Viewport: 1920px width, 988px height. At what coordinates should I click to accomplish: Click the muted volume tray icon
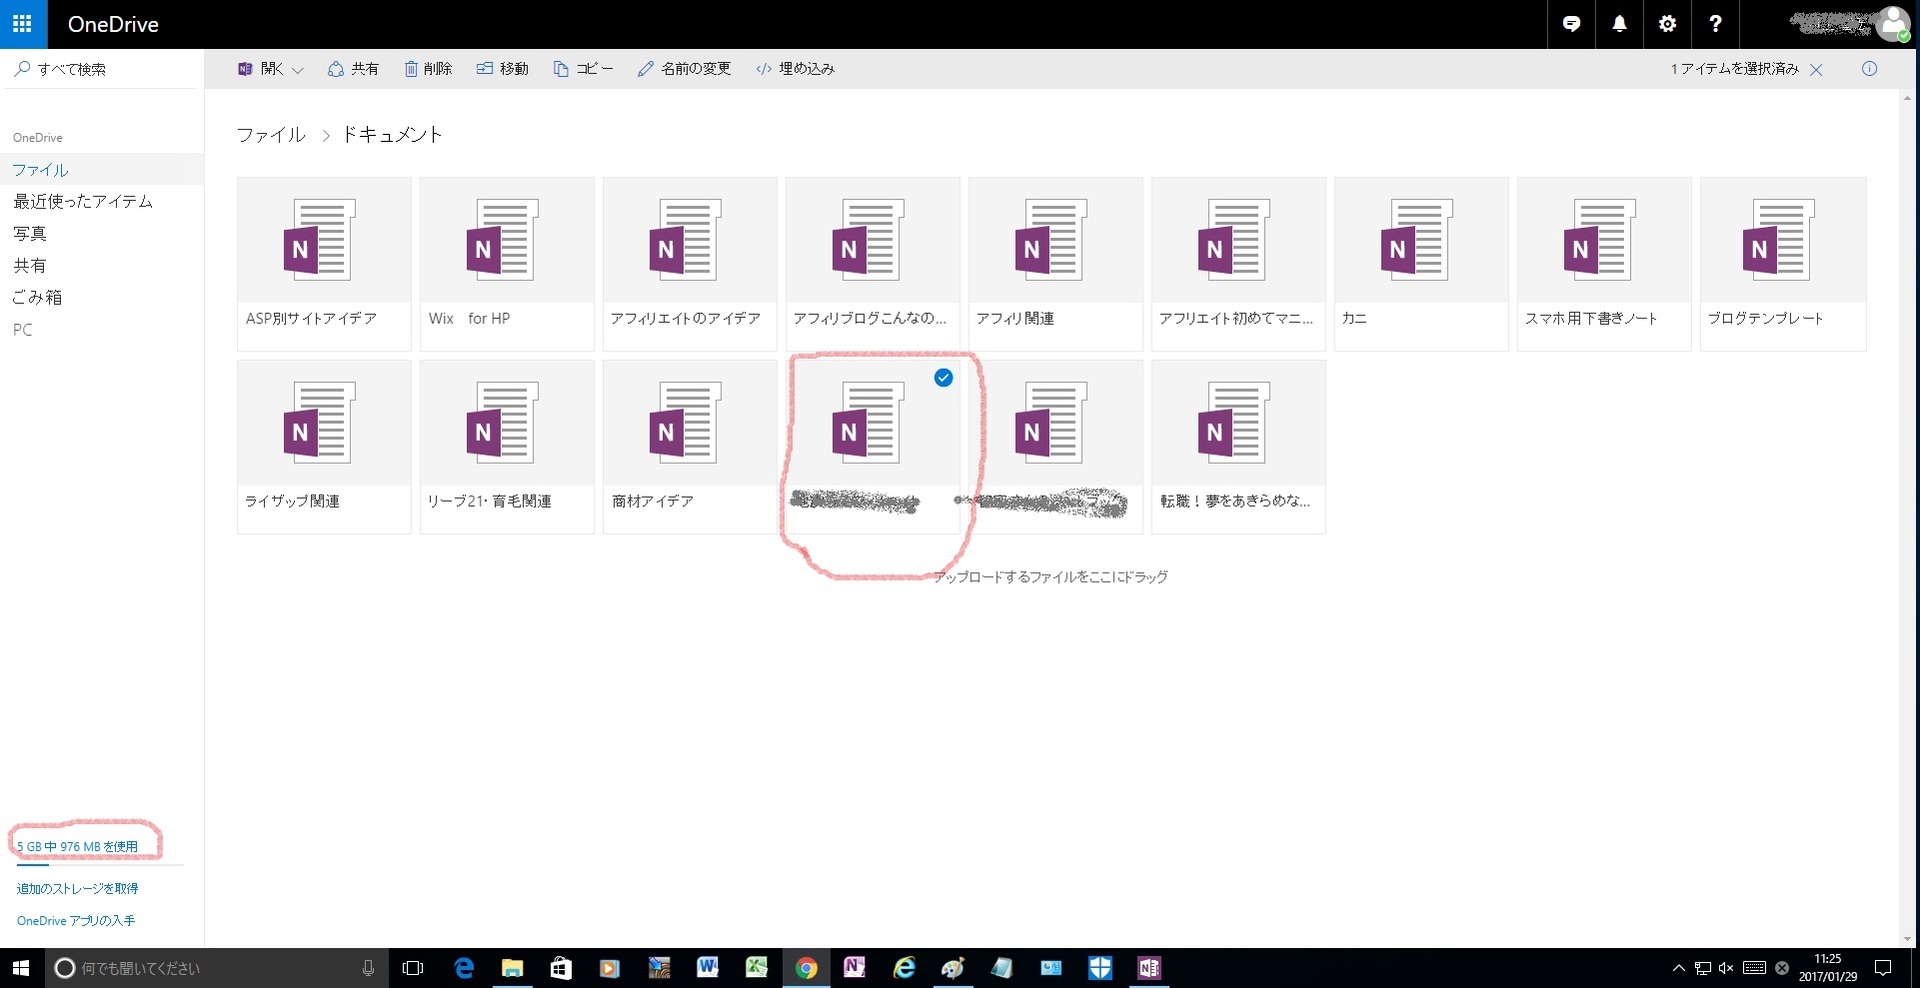[x=1726, y=968]
